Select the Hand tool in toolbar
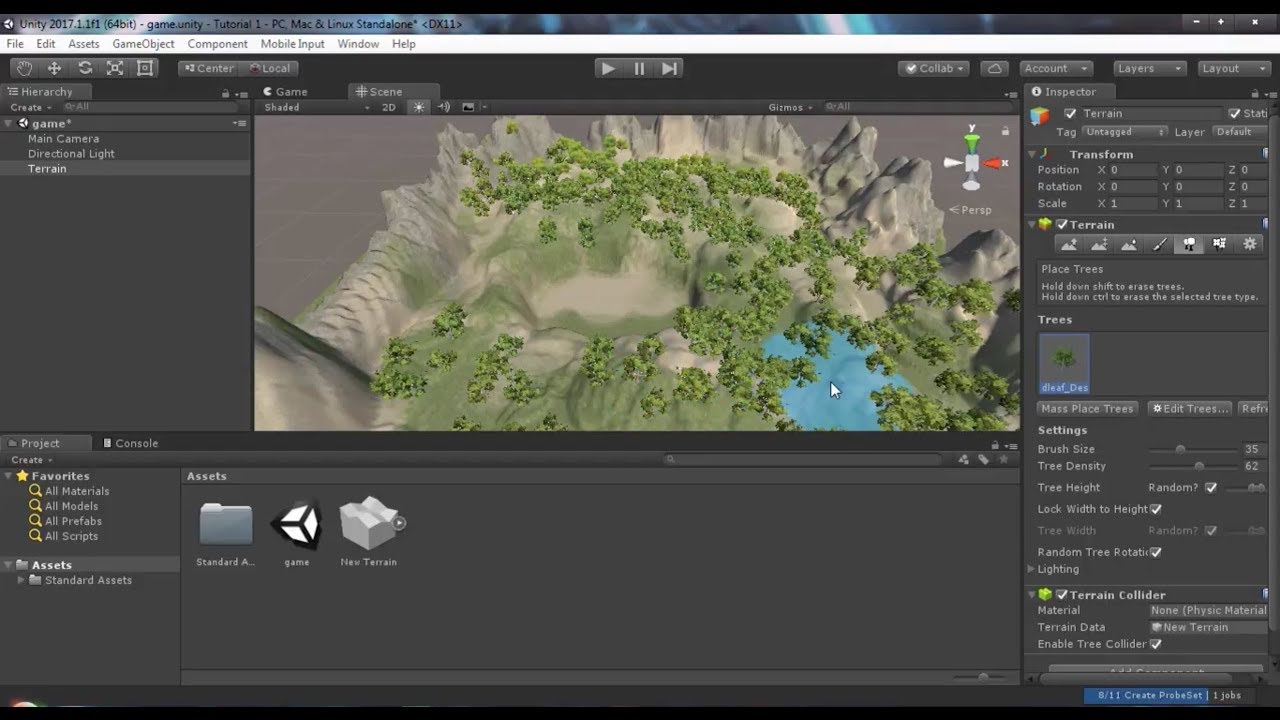The height and width of the screenshot is (720, 1280). [x=24, y=68]
